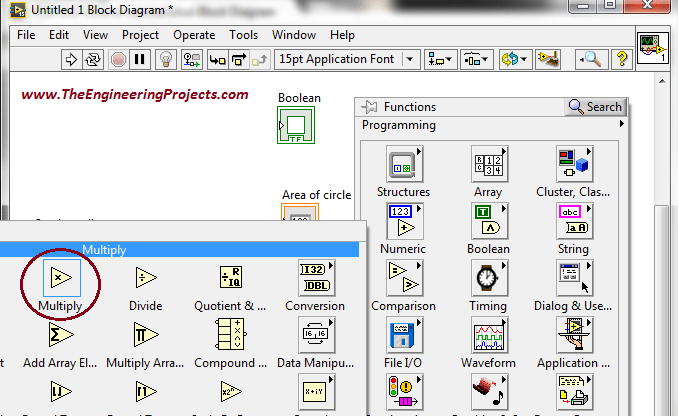Click the Pause button in toolbar
Viewport: 678px width, 416px height.
pyautogui.click(x=140, y=59)
